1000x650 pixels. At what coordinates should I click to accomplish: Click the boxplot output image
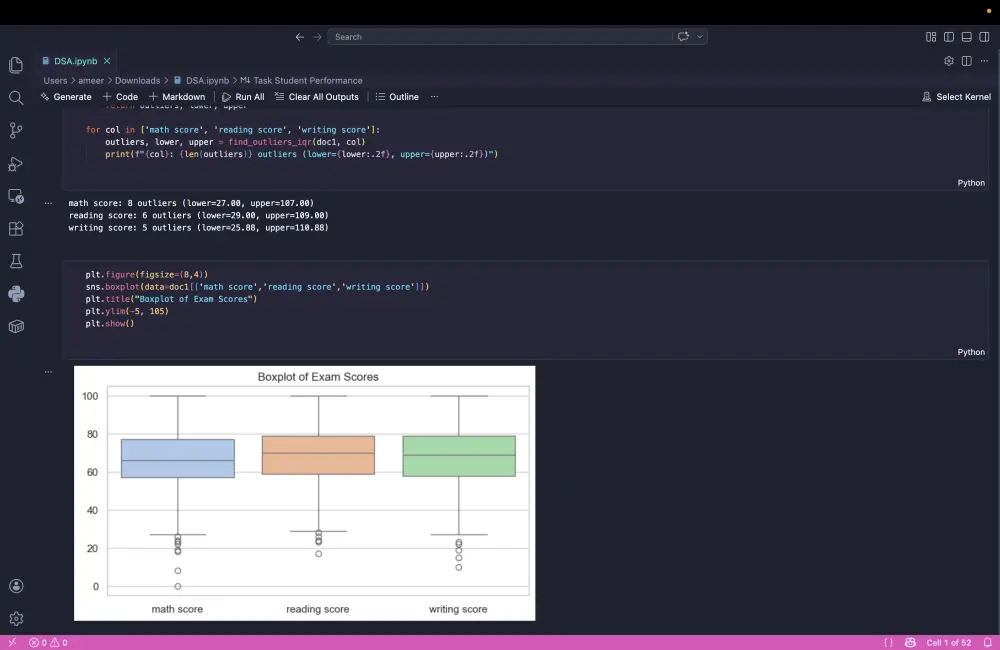tap(304, 493)
